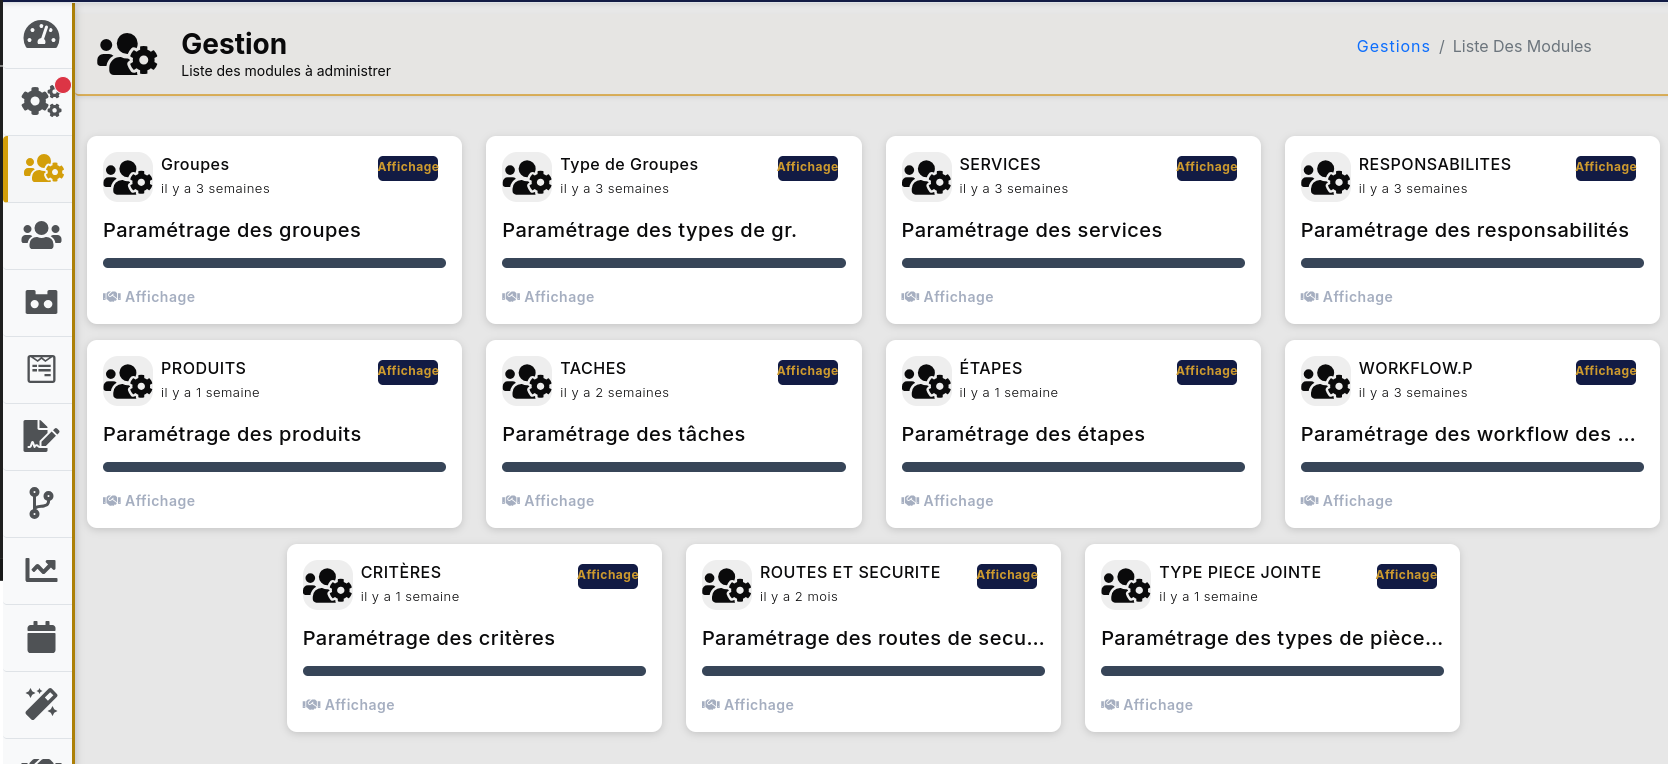The image size is (1668, 764).
Task: Click the Affichage badge on CRITÈRES card
Action: (608, 576)
